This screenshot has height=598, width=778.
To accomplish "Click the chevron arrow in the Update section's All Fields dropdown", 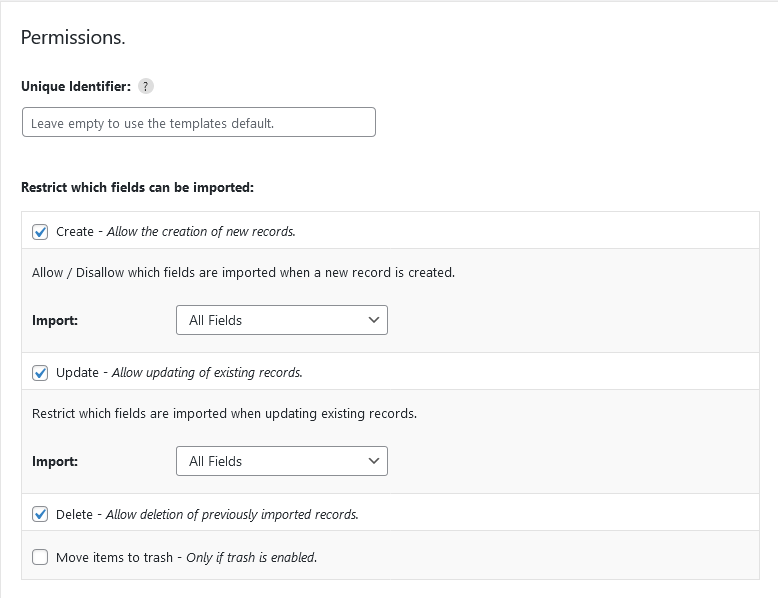I will coord(374,461).
